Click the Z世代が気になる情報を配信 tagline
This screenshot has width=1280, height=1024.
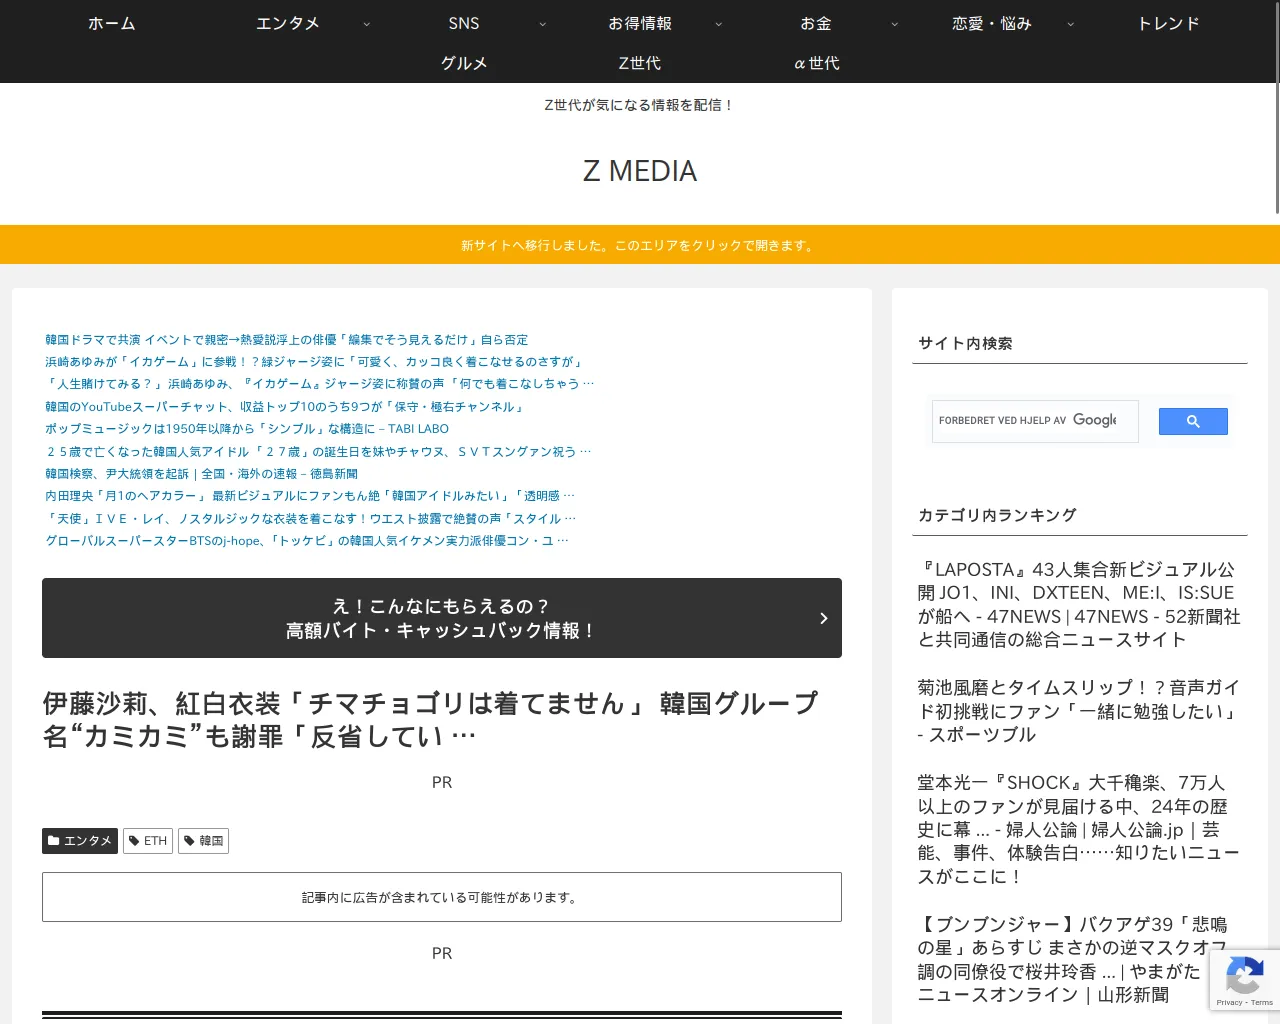pos(640,105)
